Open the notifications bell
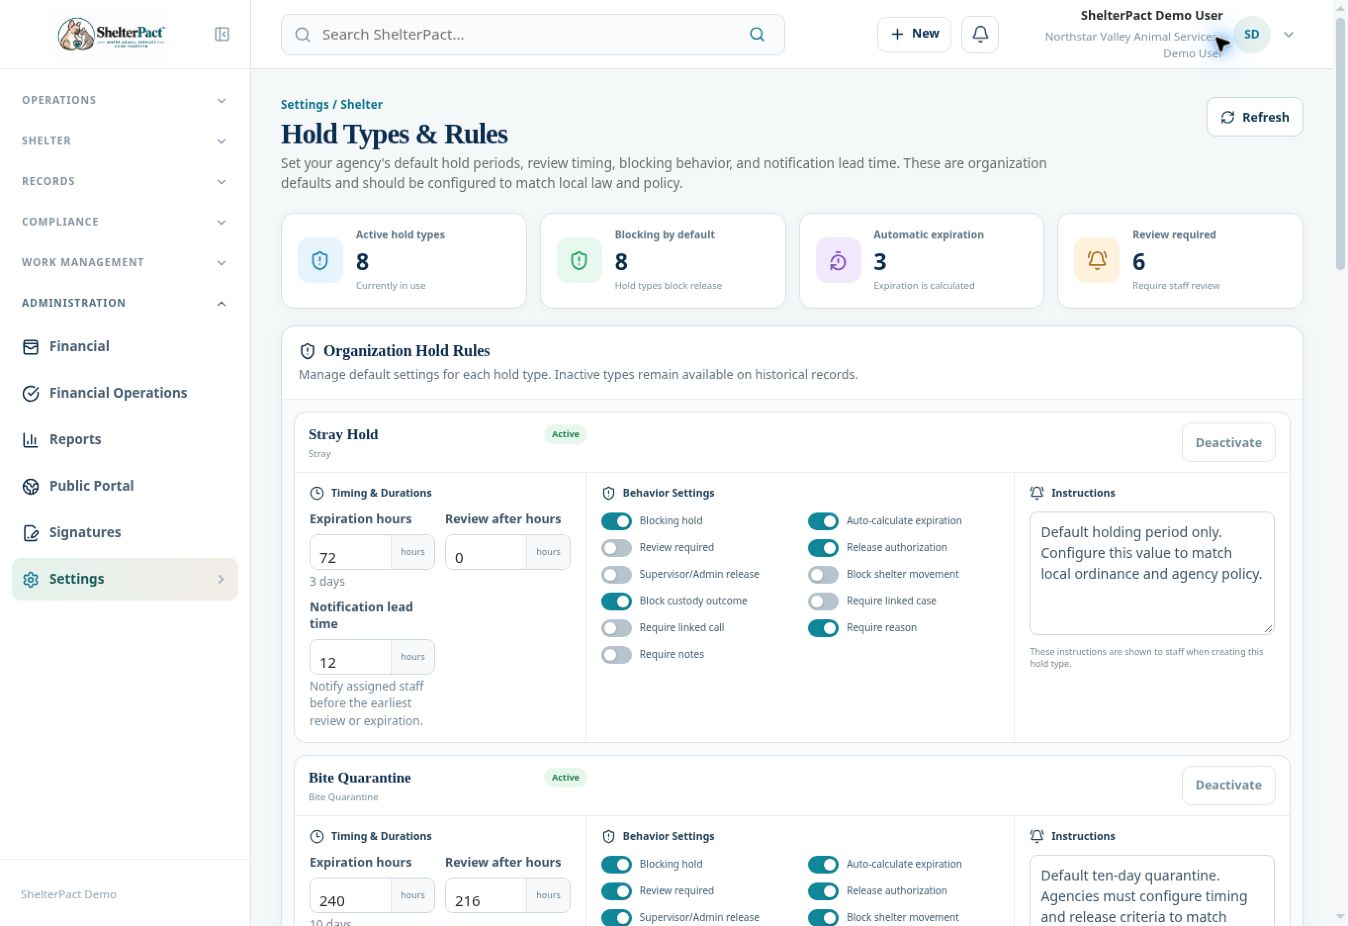This screenshot has width=1348, height=926. coord(980,34)
